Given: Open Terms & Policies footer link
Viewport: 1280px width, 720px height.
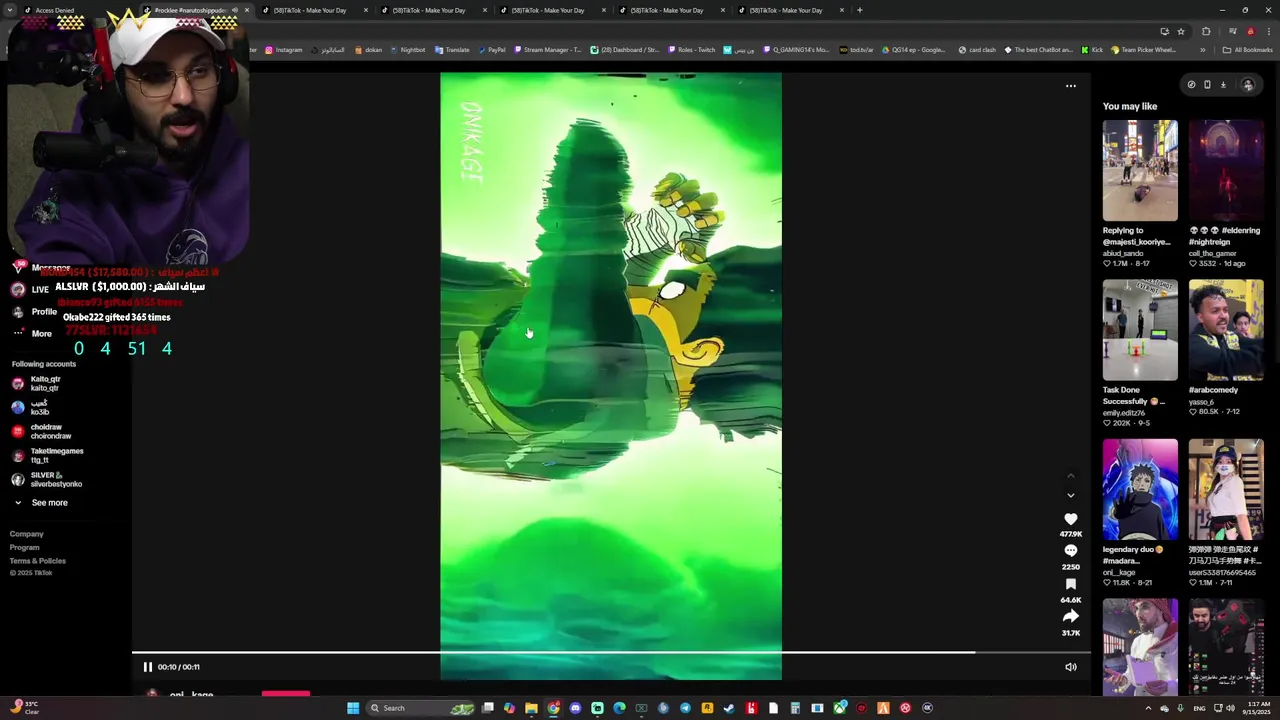Looking at the screenshot, I should [x=38, y=561].
